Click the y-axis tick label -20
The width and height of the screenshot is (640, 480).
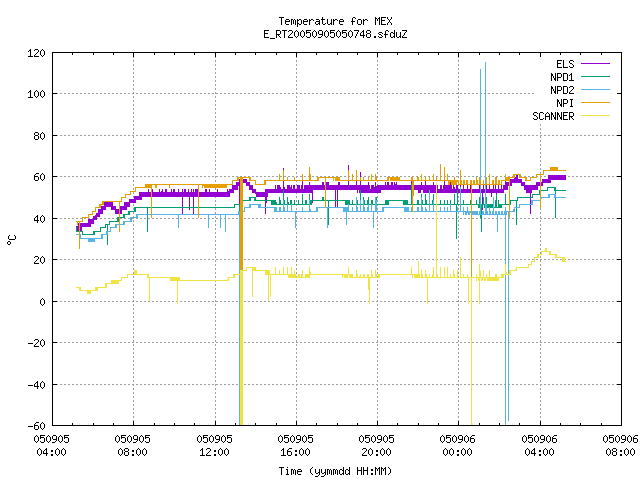click(36, 343)
